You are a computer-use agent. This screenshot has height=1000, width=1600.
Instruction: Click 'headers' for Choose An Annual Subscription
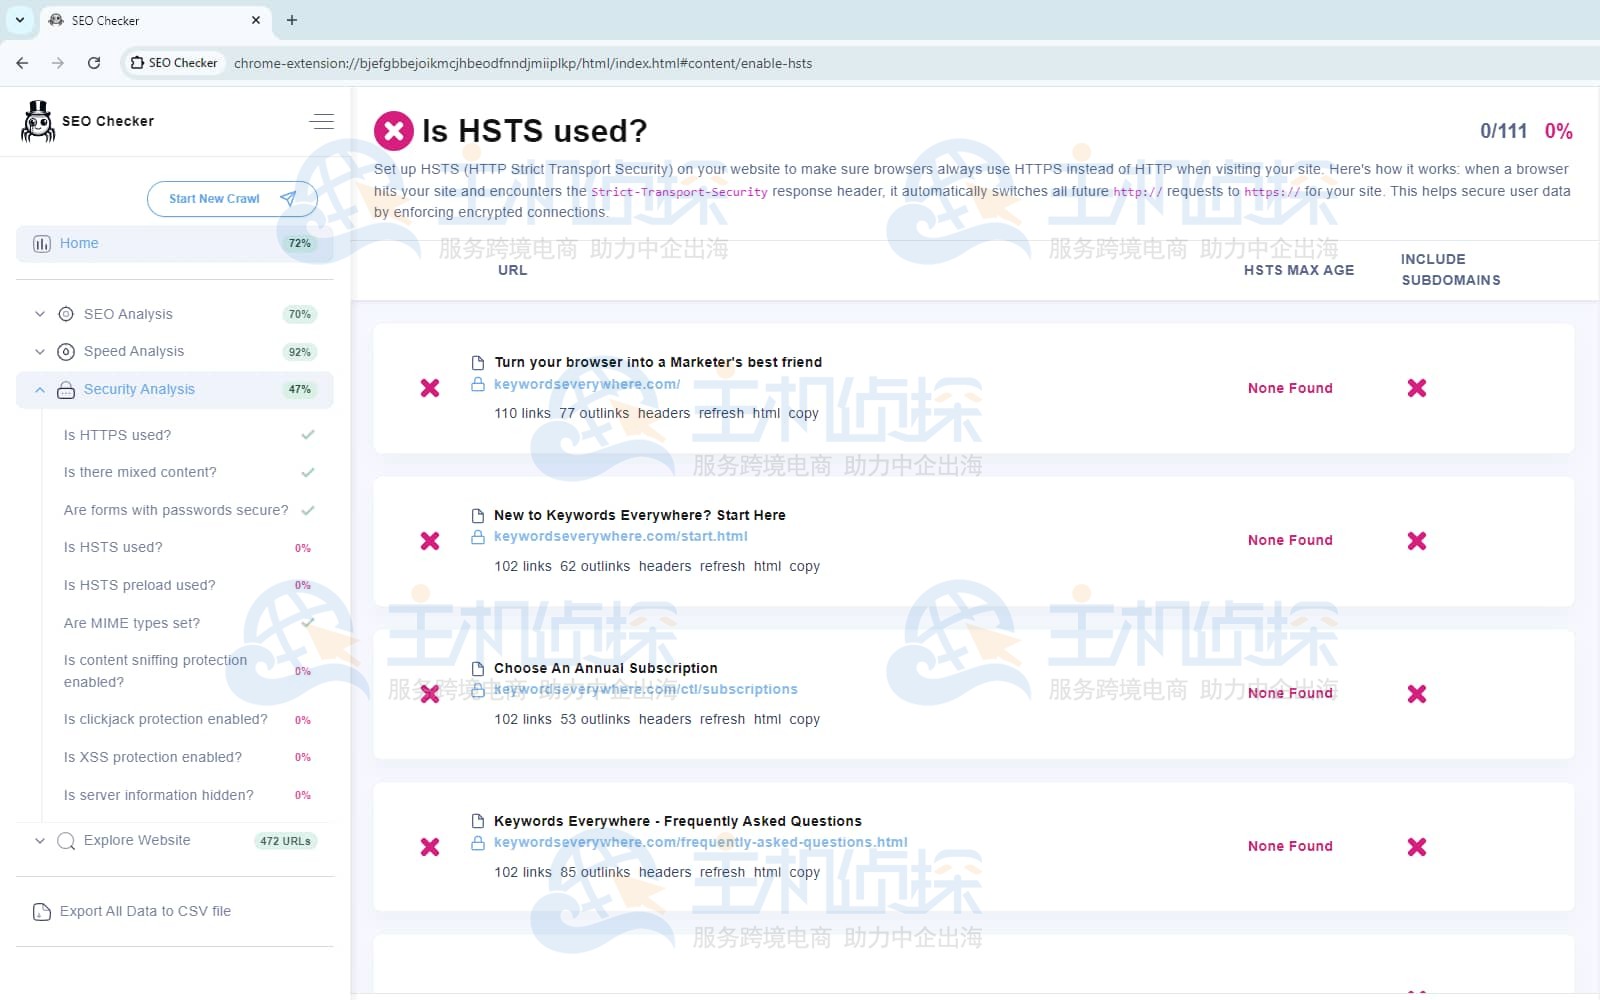click(x=665, y=719)
